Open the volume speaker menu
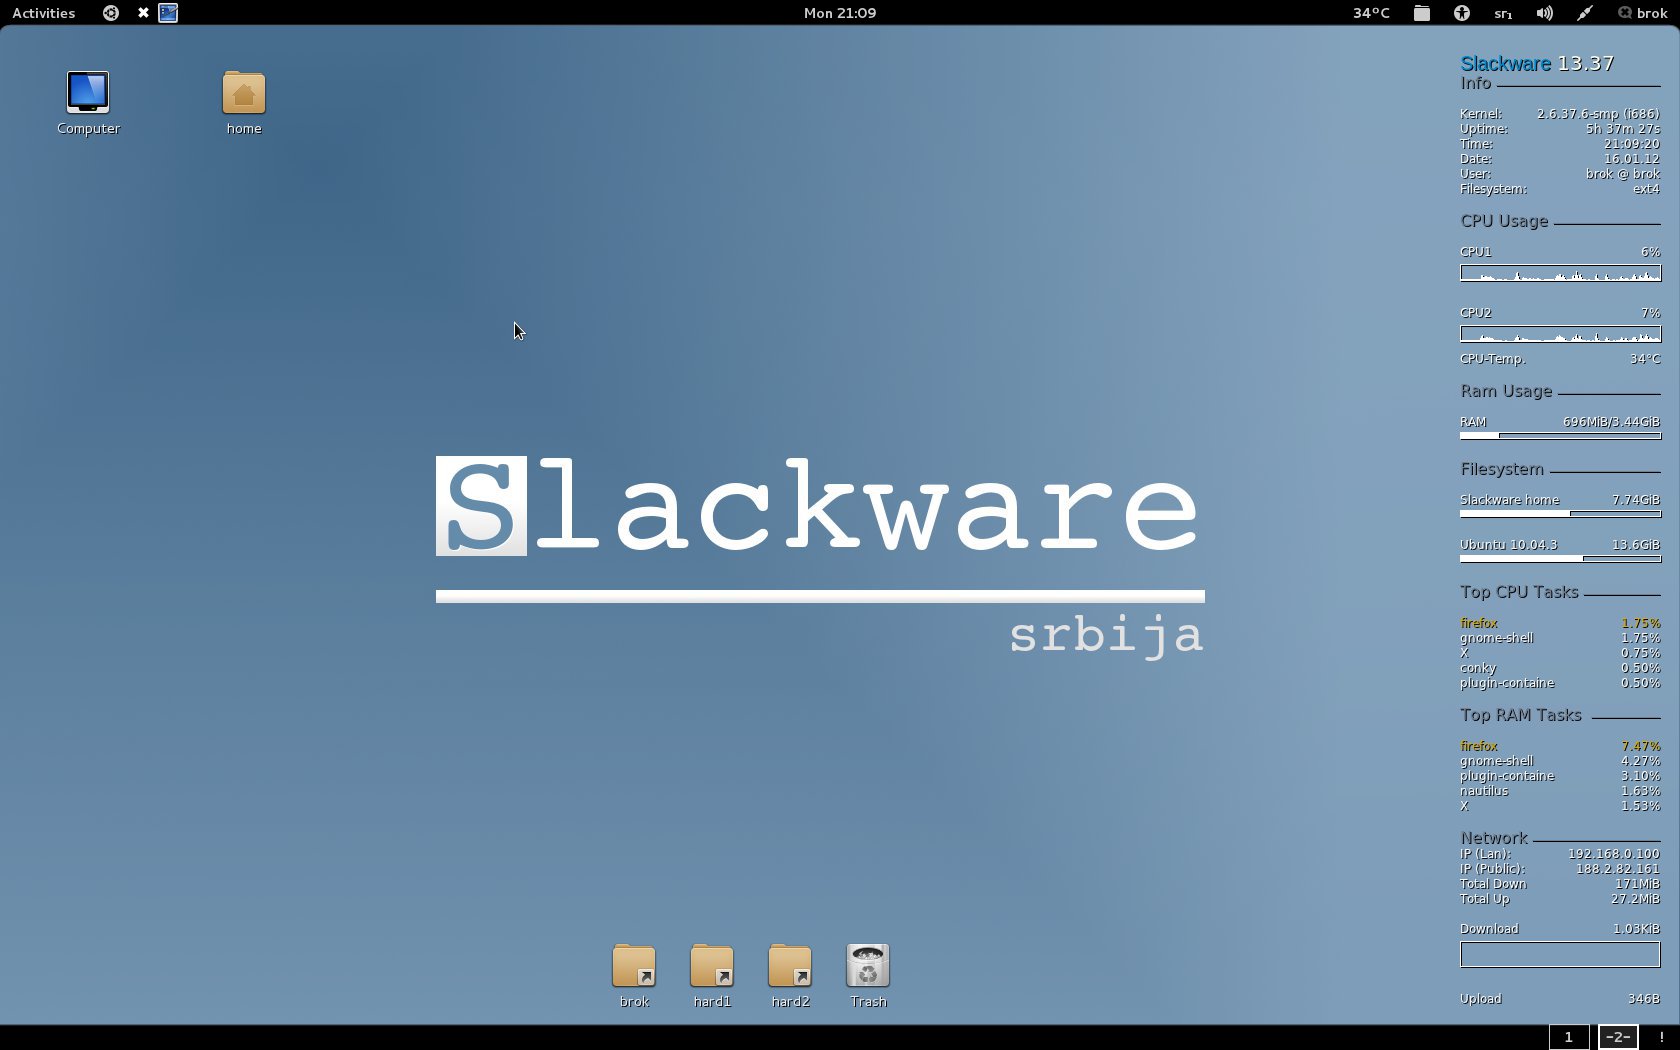Image resolution: width=1680 pixels, height=1050 pixels. [1544, 13]
